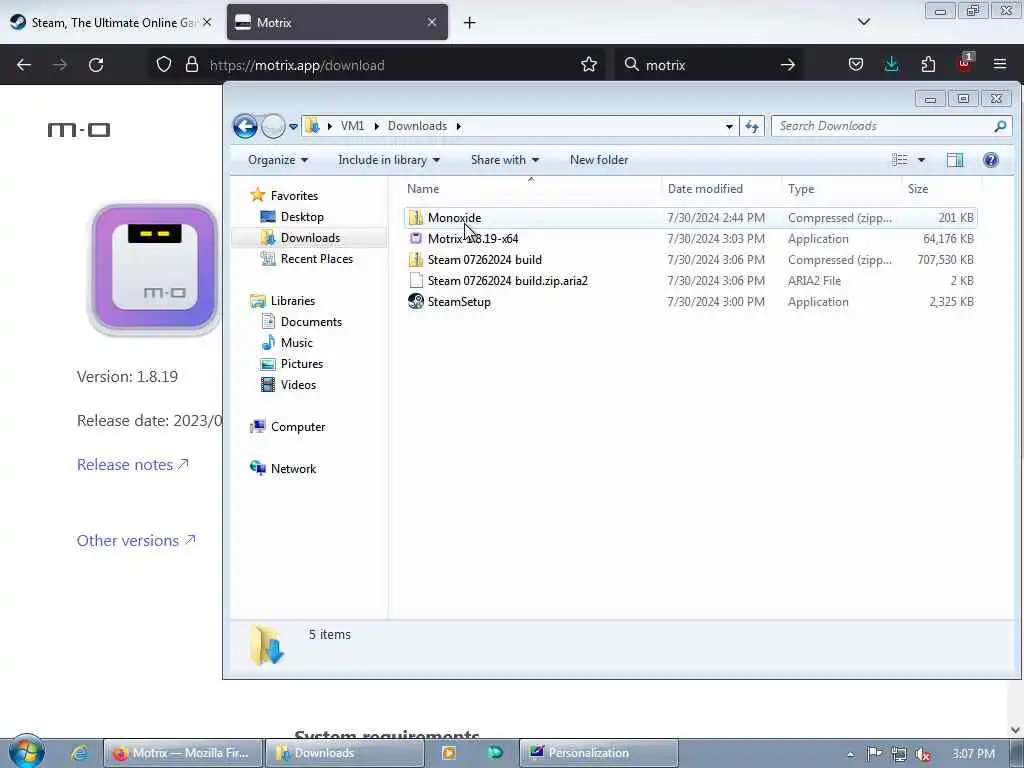The height and width of the screenshot is (768, 1024).
Task: Select the Motrix tab
Action: point(337,22)
